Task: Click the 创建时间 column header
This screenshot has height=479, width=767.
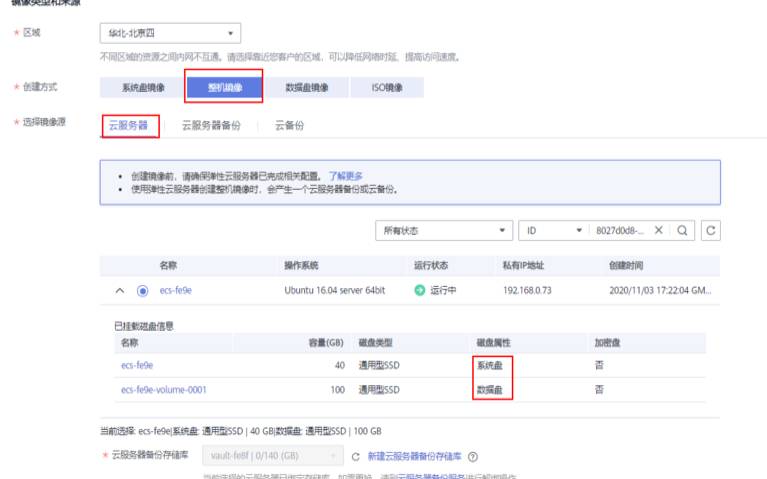Action: click(626, 265)
